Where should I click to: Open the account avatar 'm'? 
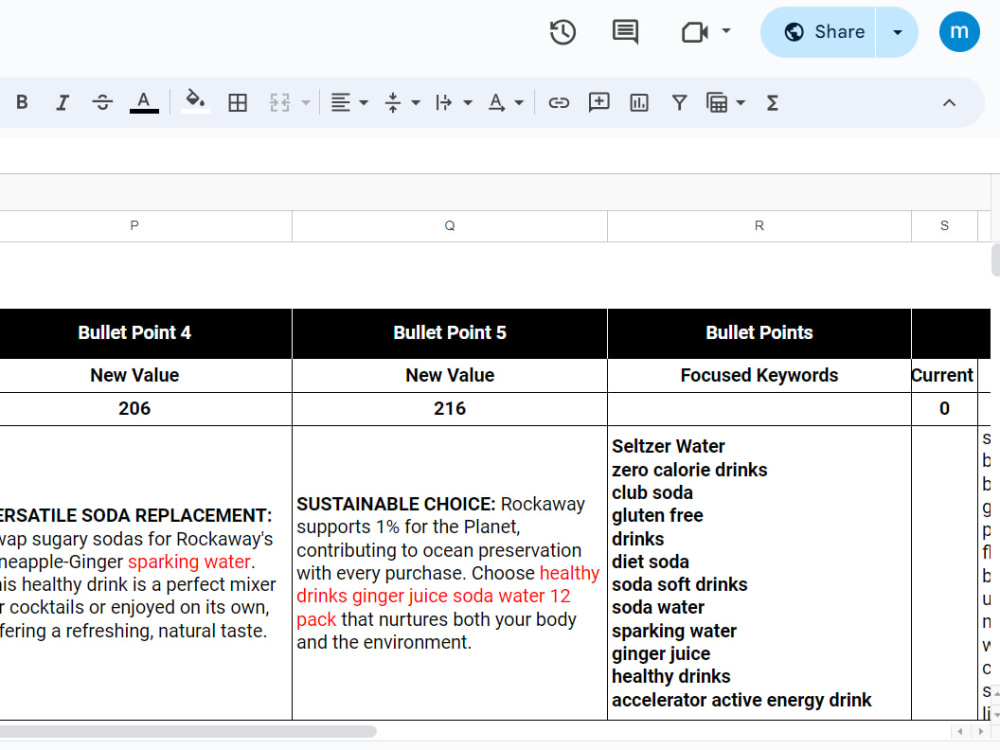959,31
